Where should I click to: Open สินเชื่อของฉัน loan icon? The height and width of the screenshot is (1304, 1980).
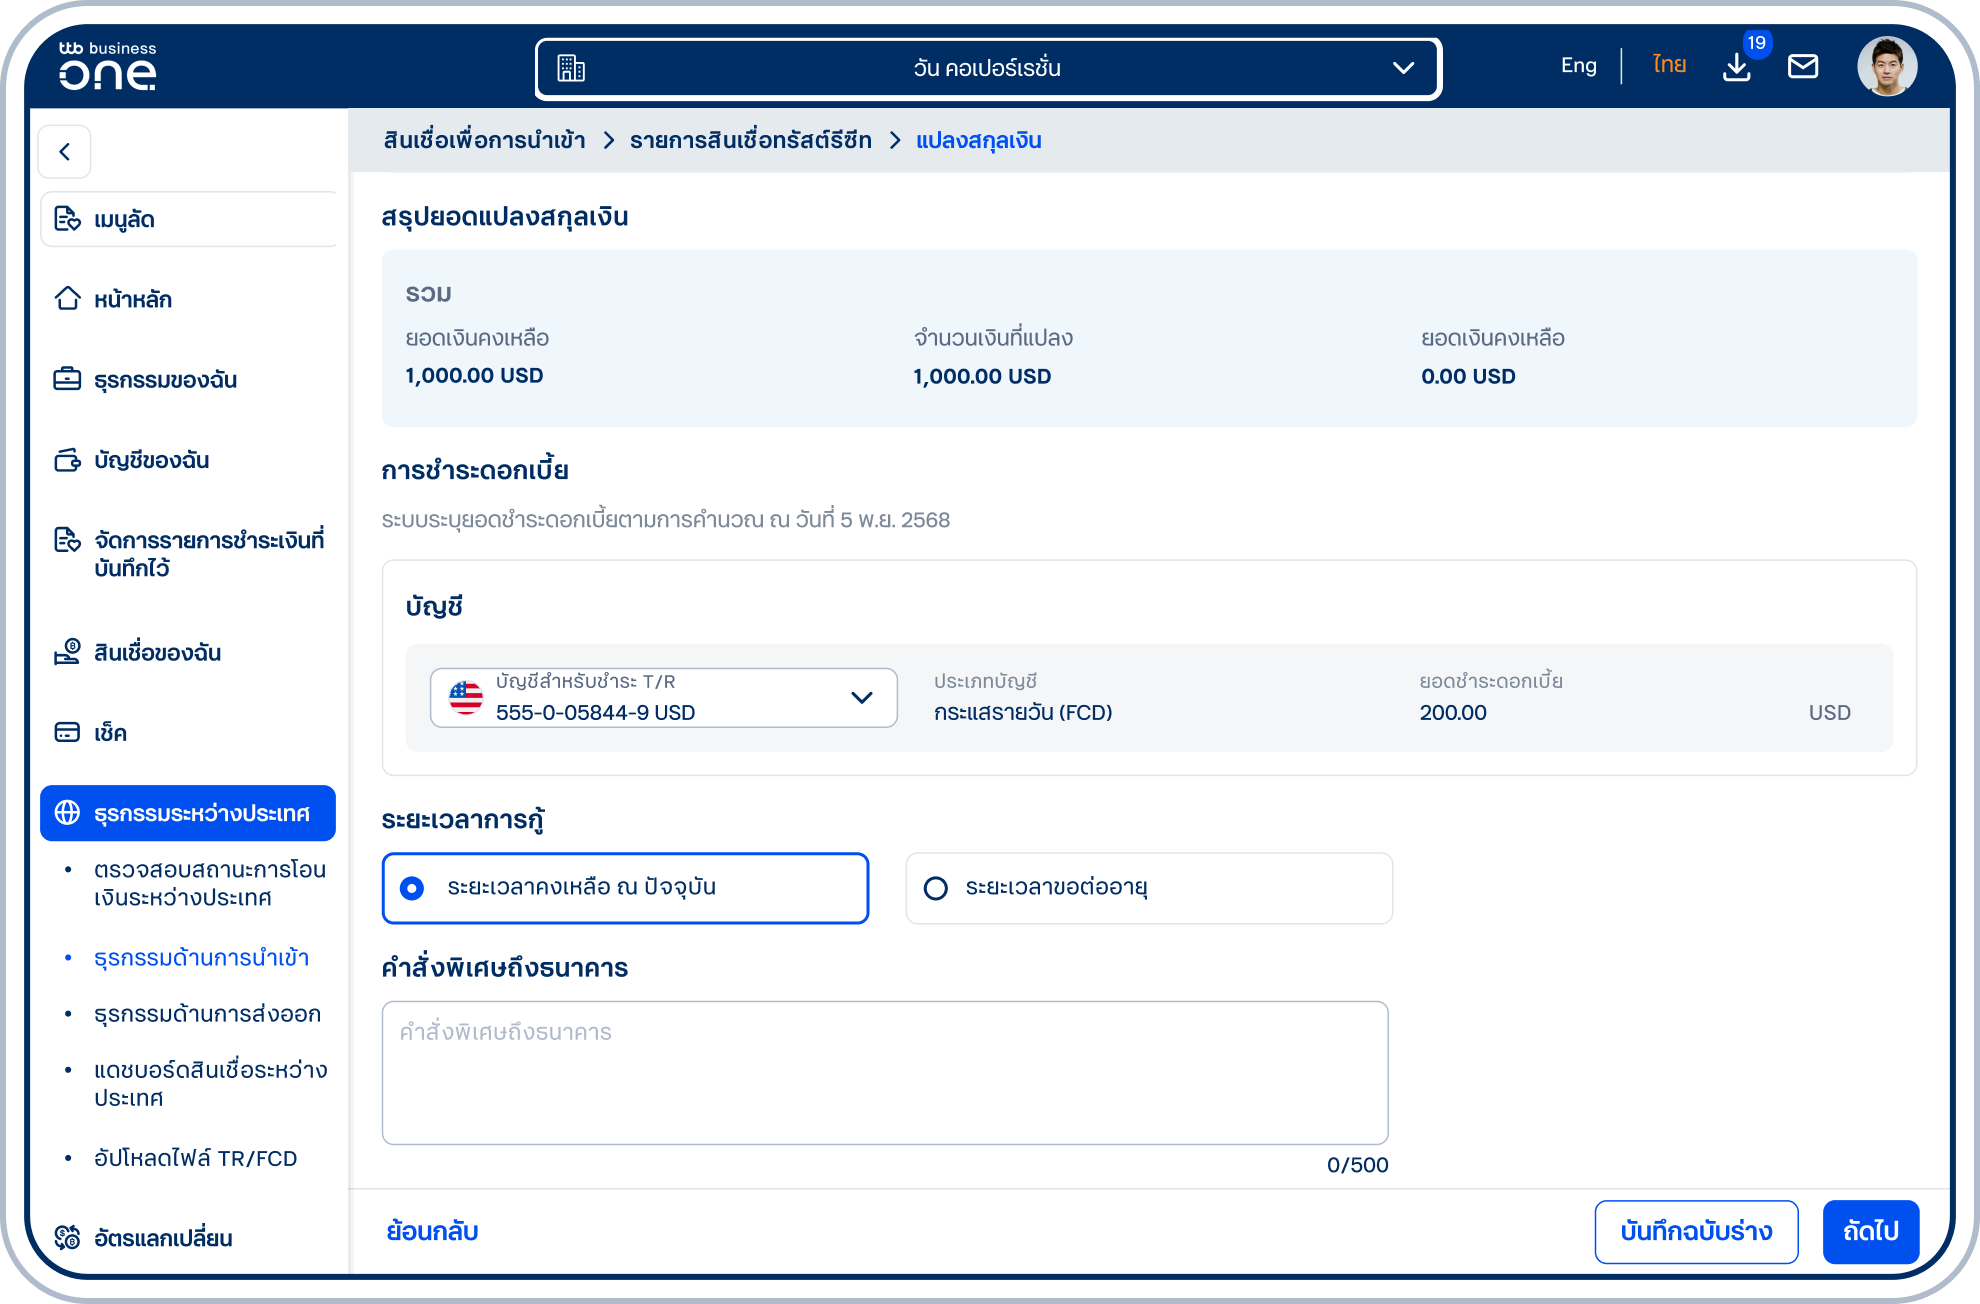point(67,652)
